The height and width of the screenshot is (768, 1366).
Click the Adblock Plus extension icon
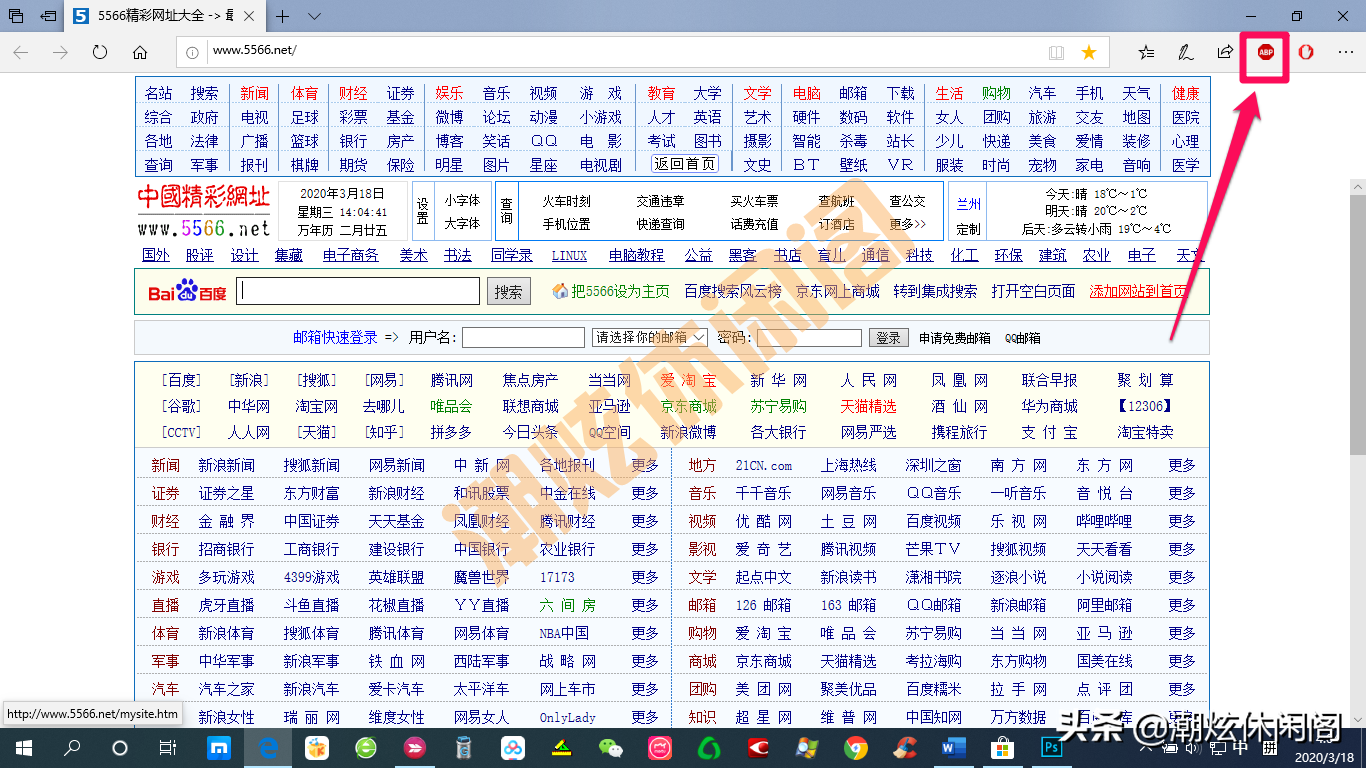click(x=1266, y=52)
